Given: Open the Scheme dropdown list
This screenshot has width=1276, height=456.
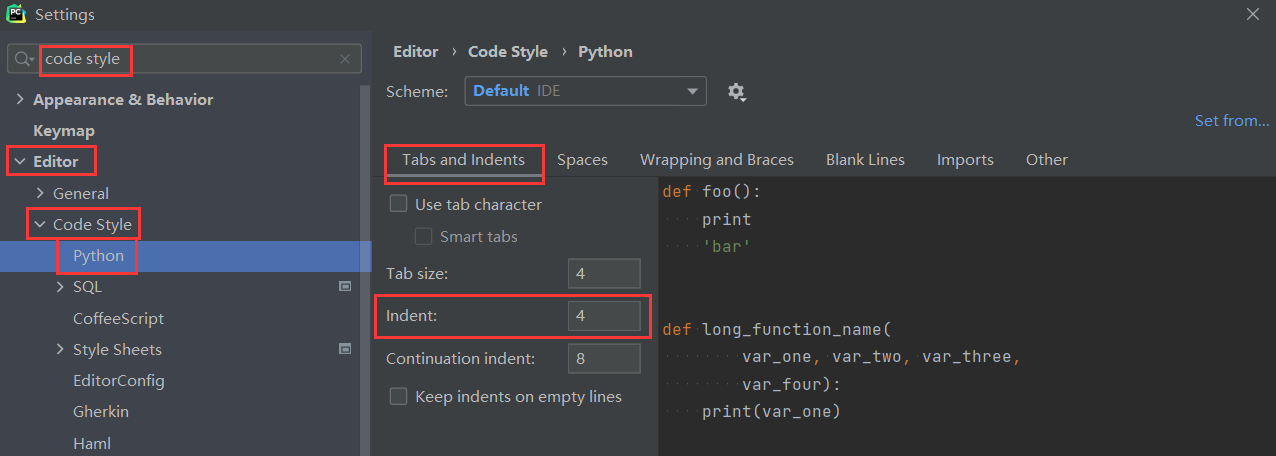Looking at the screenshot, I should tap(585, 91).
